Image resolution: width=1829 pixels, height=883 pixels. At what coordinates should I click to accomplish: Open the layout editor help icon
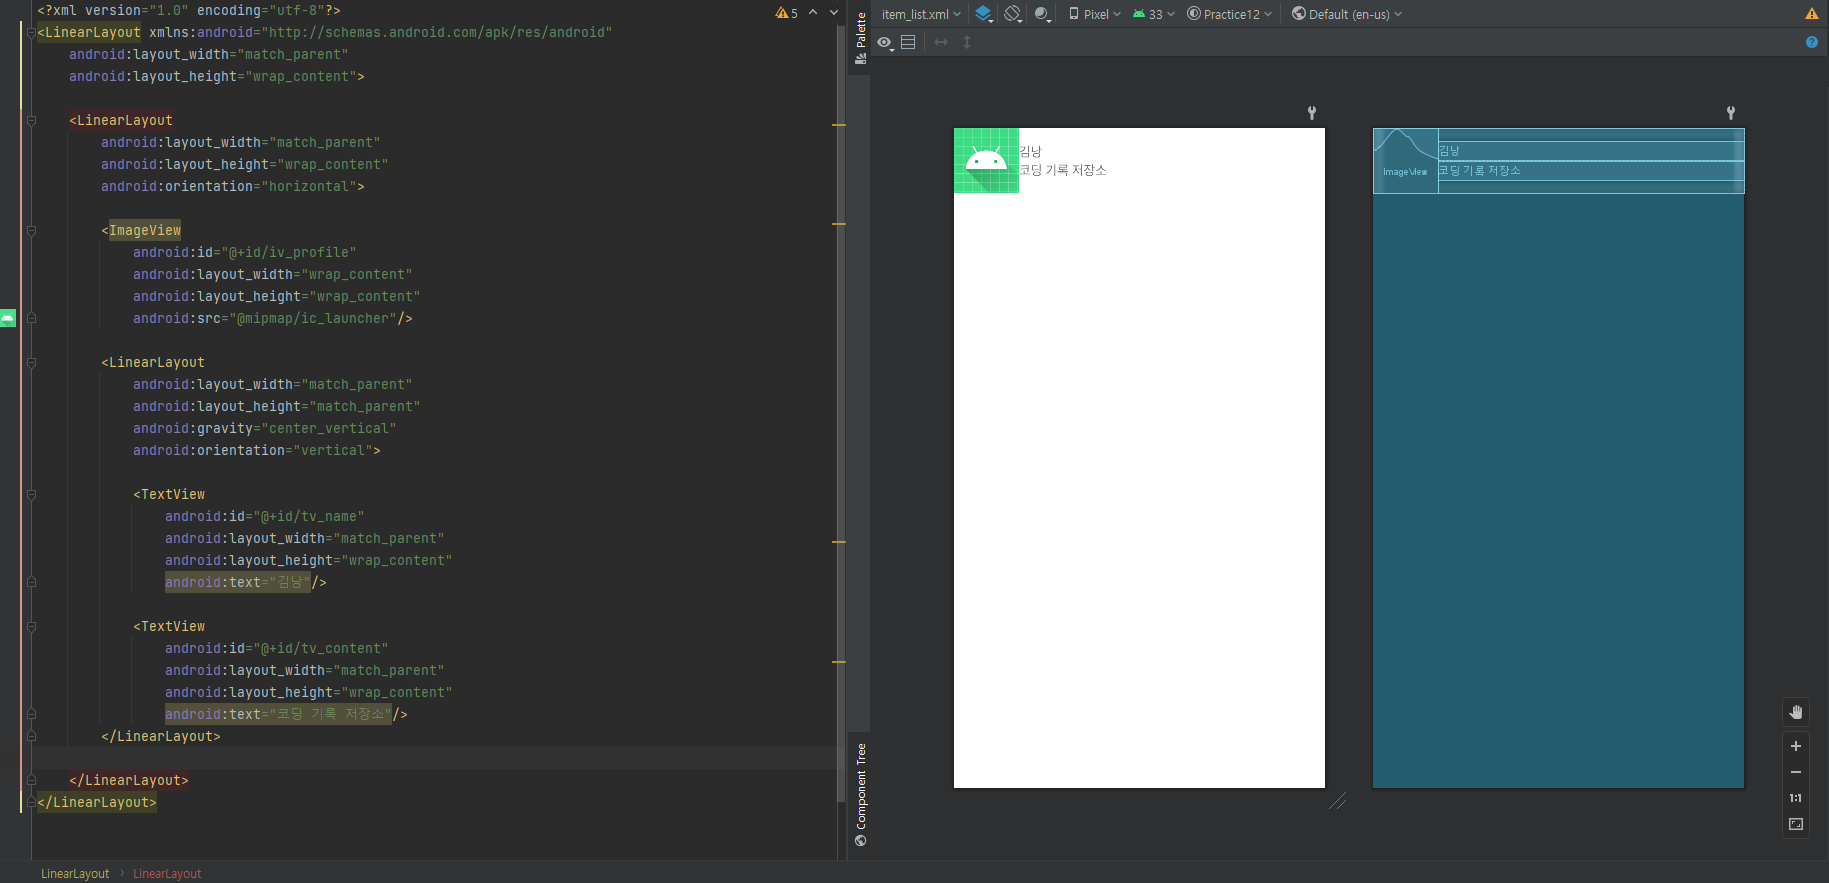[x=1812, y=42]
